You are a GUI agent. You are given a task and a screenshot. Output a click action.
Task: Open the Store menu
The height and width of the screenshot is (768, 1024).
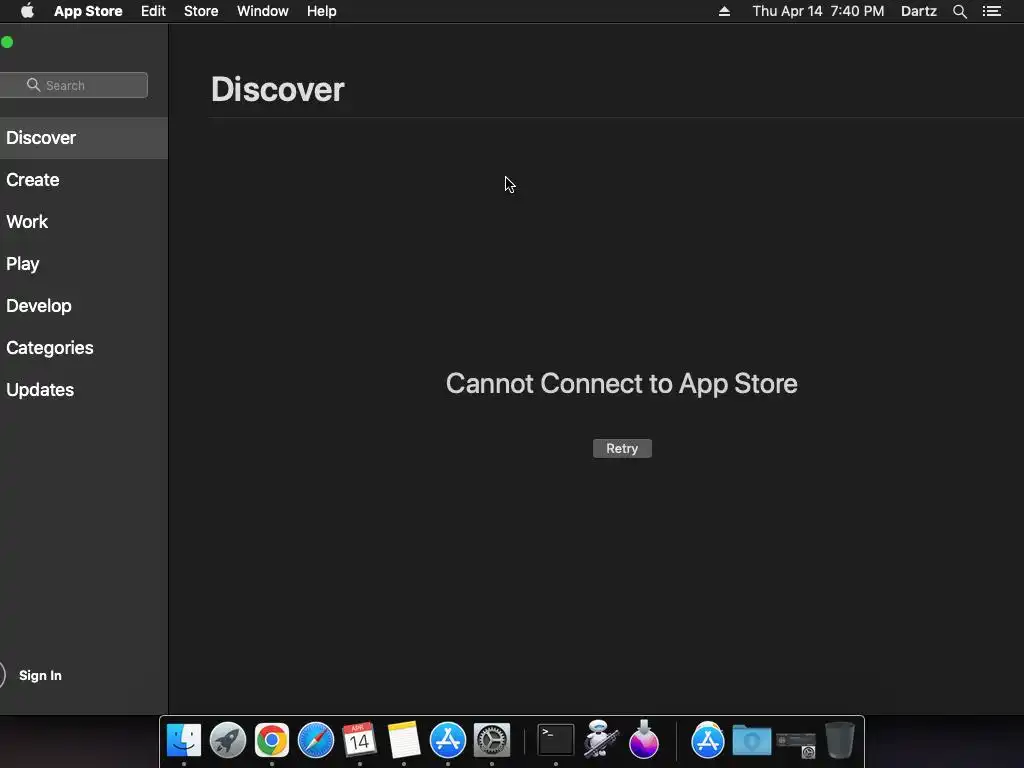(201, 11)
